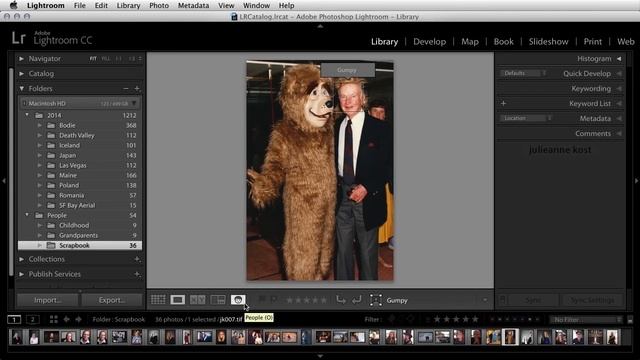Image resolution: width=640 pixels, height=360 pixels.
Task: Add keyword with Keyword List plus icon
Action: point(503,104)
